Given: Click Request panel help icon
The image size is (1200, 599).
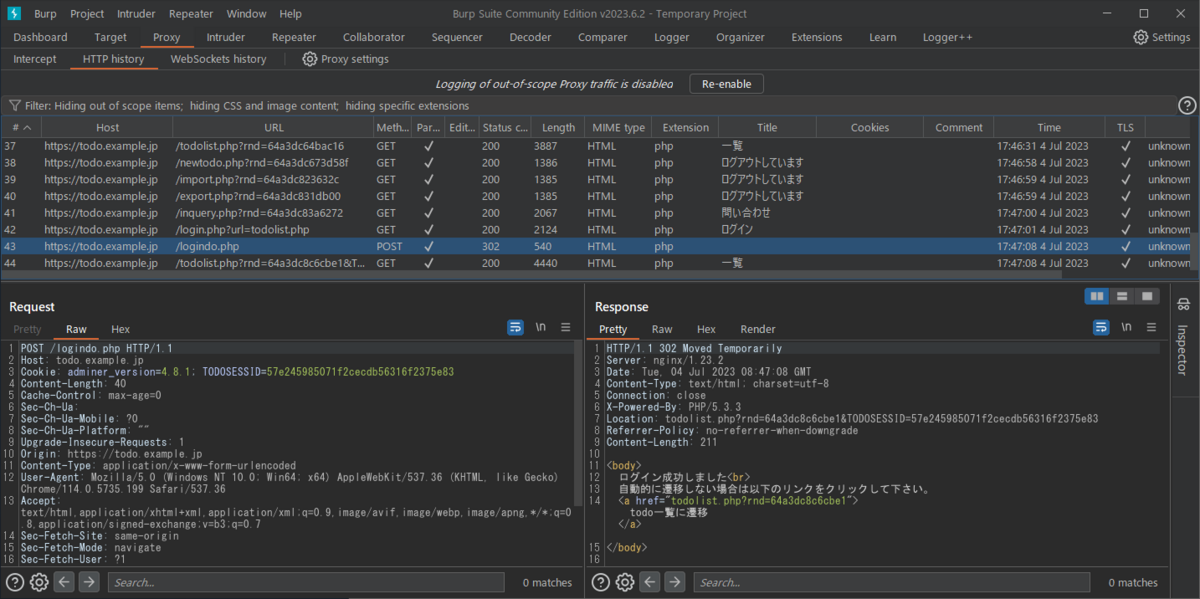Looking at the screenshot, I should (x=15, y=582).
